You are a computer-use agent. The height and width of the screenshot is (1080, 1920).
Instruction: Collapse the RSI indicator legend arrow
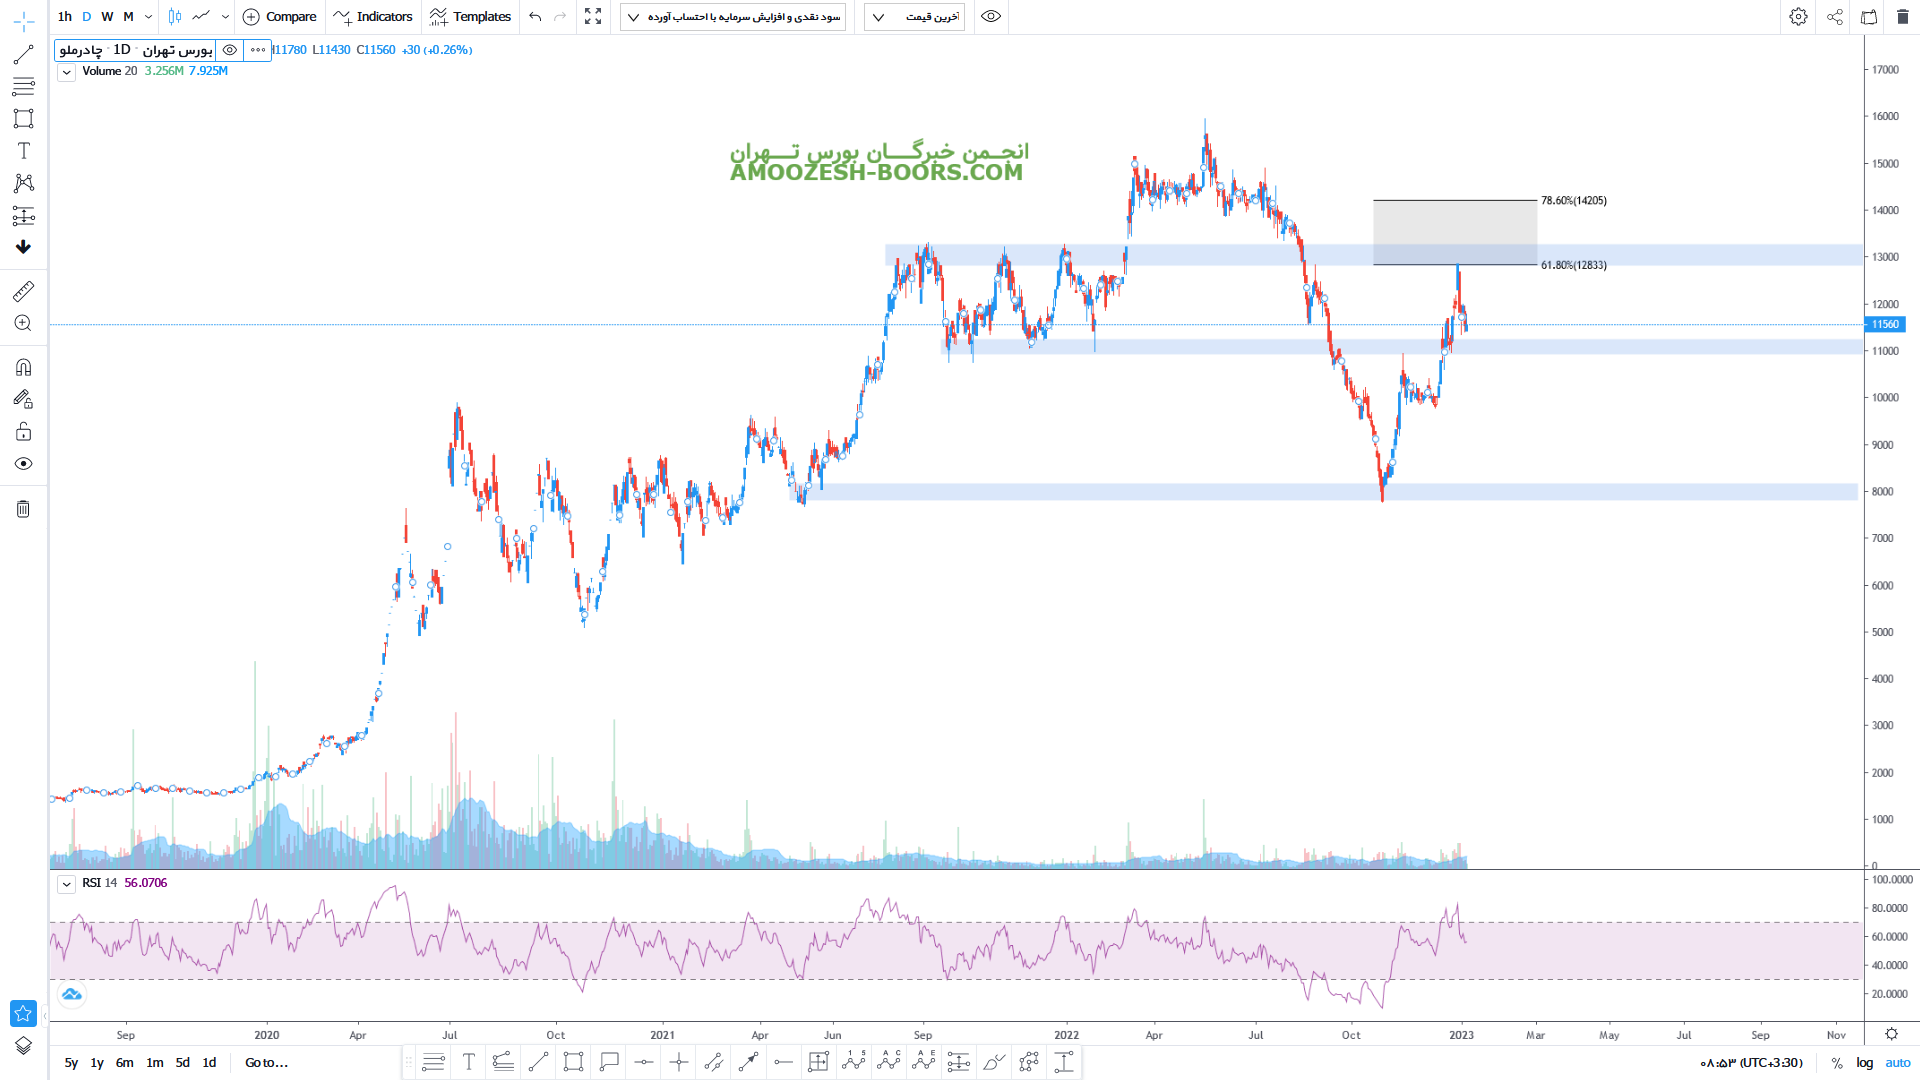click(x=66, y=884)
